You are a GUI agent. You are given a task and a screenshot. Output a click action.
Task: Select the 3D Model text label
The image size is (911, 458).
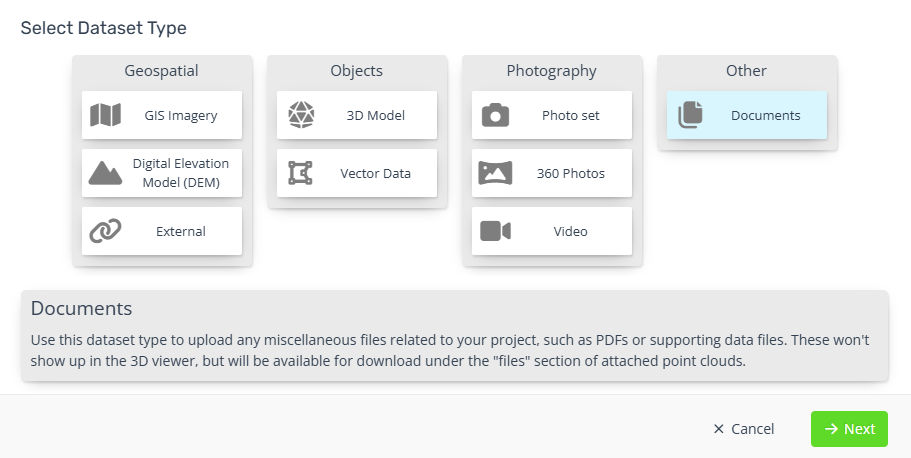point(376,115)
